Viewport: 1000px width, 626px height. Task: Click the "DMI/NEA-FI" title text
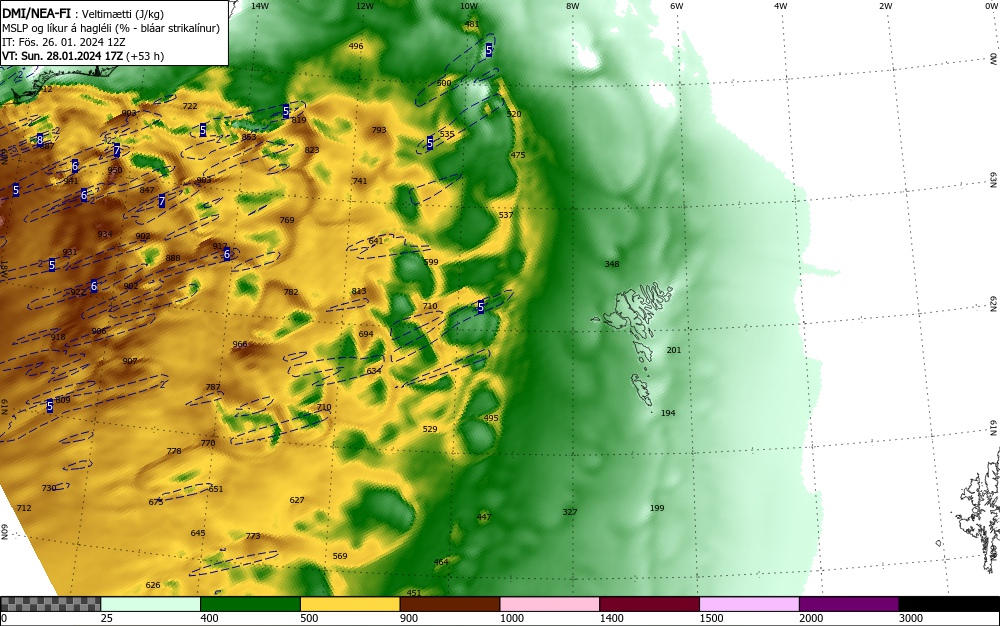pyautogui.click(x=36, y=12)
